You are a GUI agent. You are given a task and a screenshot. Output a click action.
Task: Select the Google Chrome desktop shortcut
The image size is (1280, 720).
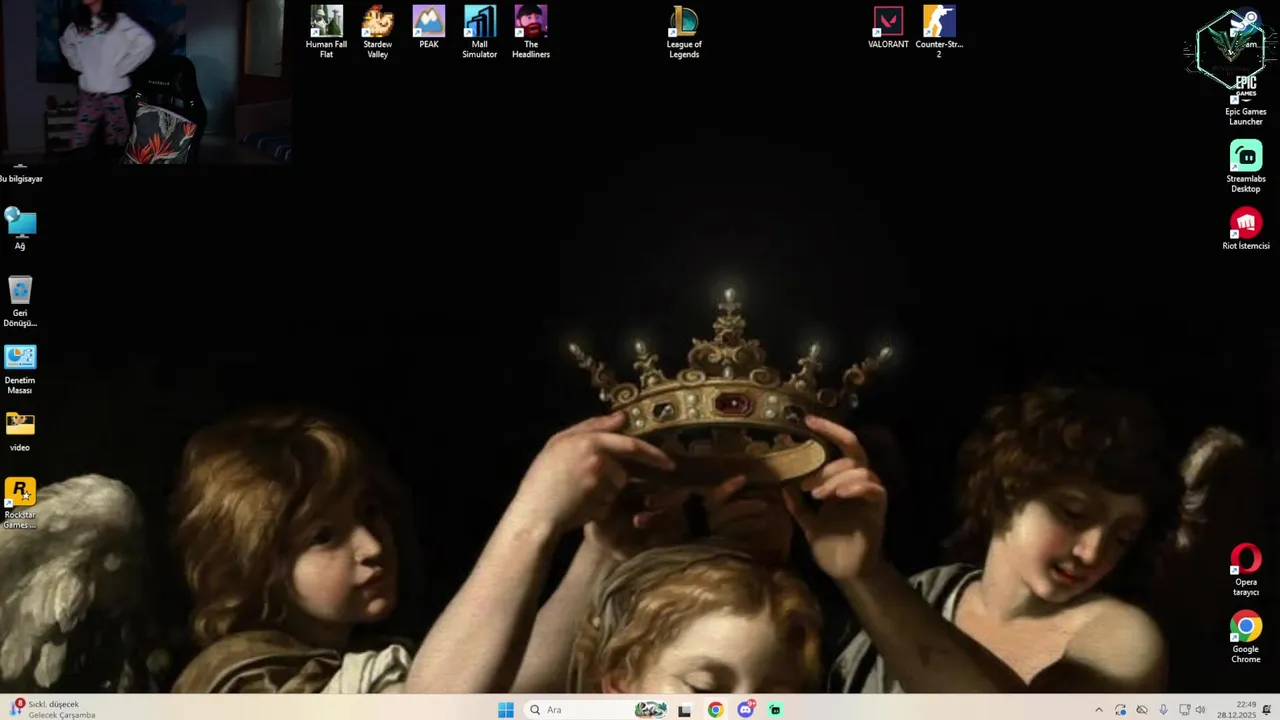click(1246, 637)
